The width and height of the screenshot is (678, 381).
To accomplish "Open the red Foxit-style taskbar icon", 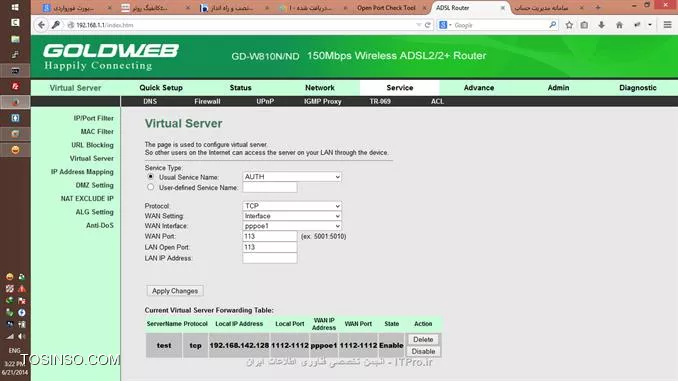I will (x=15, y=86).
